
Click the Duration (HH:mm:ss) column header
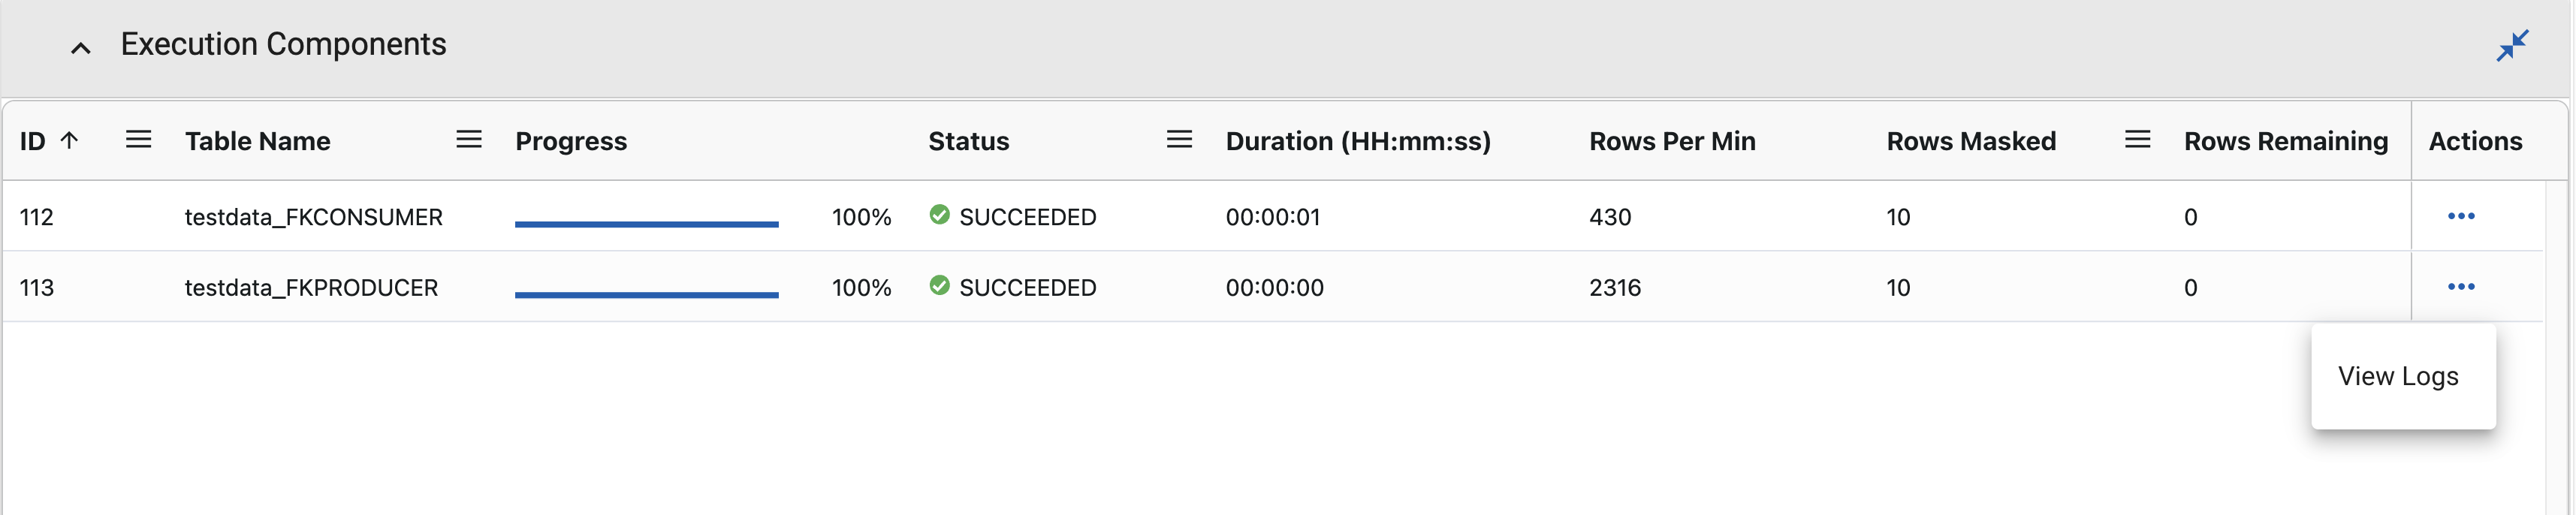pyautogui.click(x=1358, y=141)
